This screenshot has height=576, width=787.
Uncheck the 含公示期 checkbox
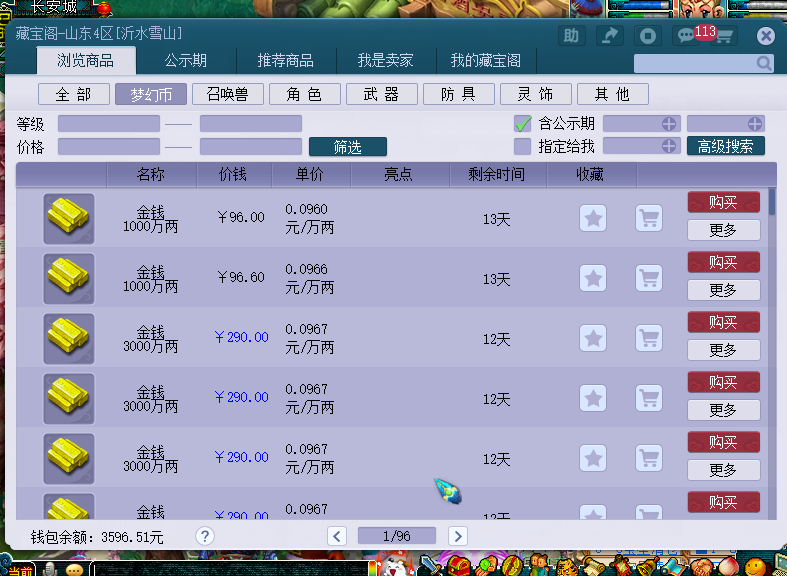(522, 124)
